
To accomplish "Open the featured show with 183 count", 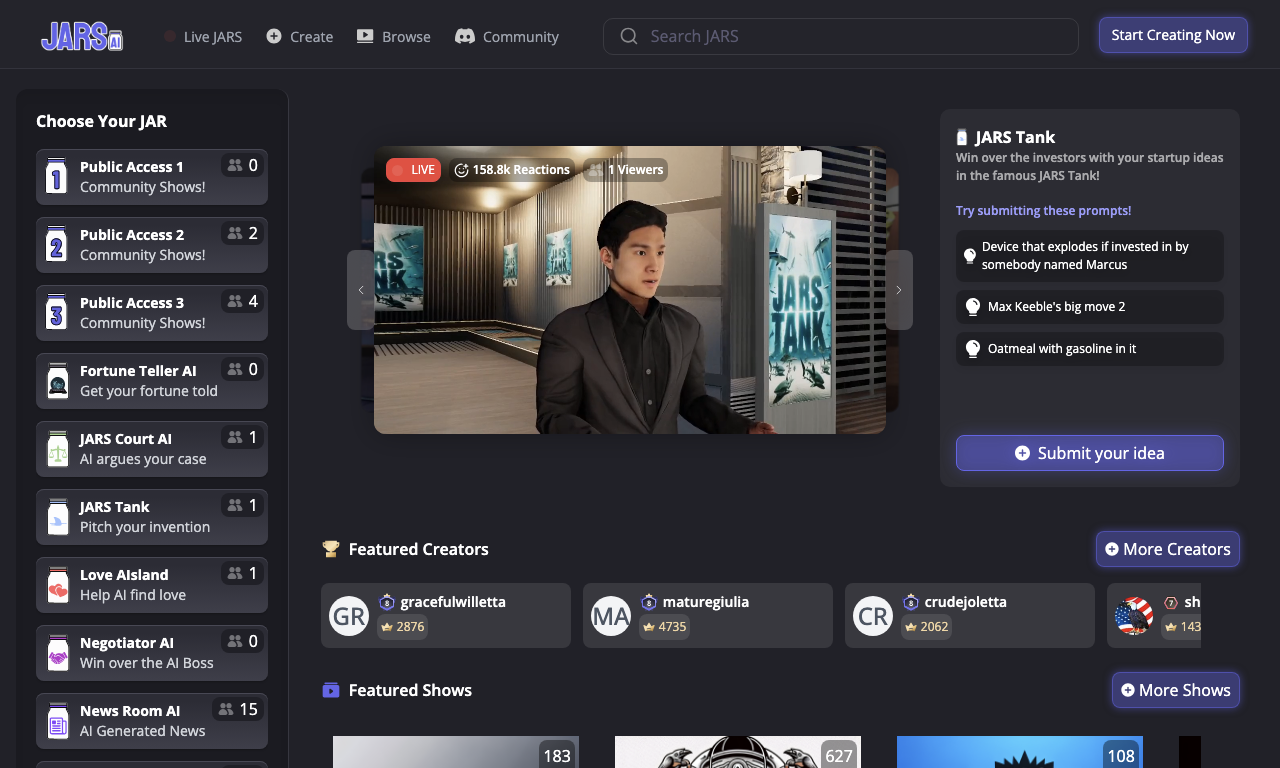I will pyautogui.click(x=456, y=752).
